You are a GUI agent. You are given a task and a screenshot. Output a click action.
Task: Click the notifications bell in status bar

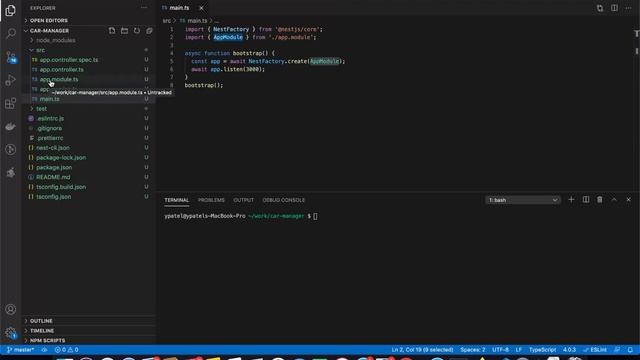click(630, 350)
